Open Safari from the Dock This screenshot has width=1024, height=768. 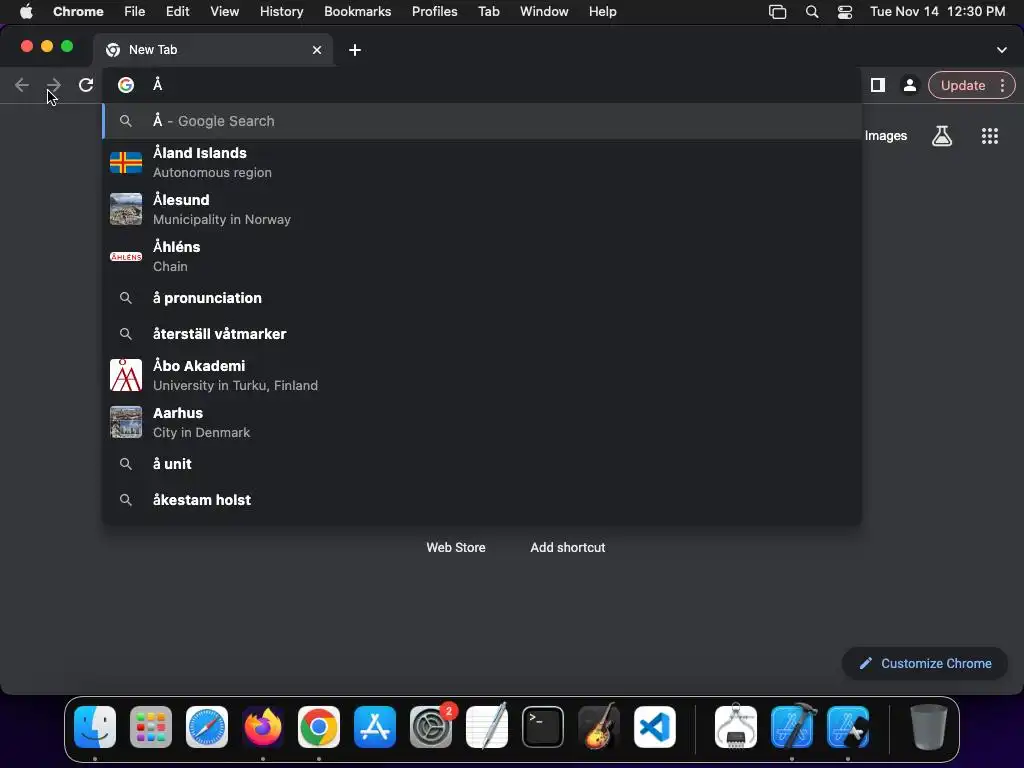pos(207,727)
